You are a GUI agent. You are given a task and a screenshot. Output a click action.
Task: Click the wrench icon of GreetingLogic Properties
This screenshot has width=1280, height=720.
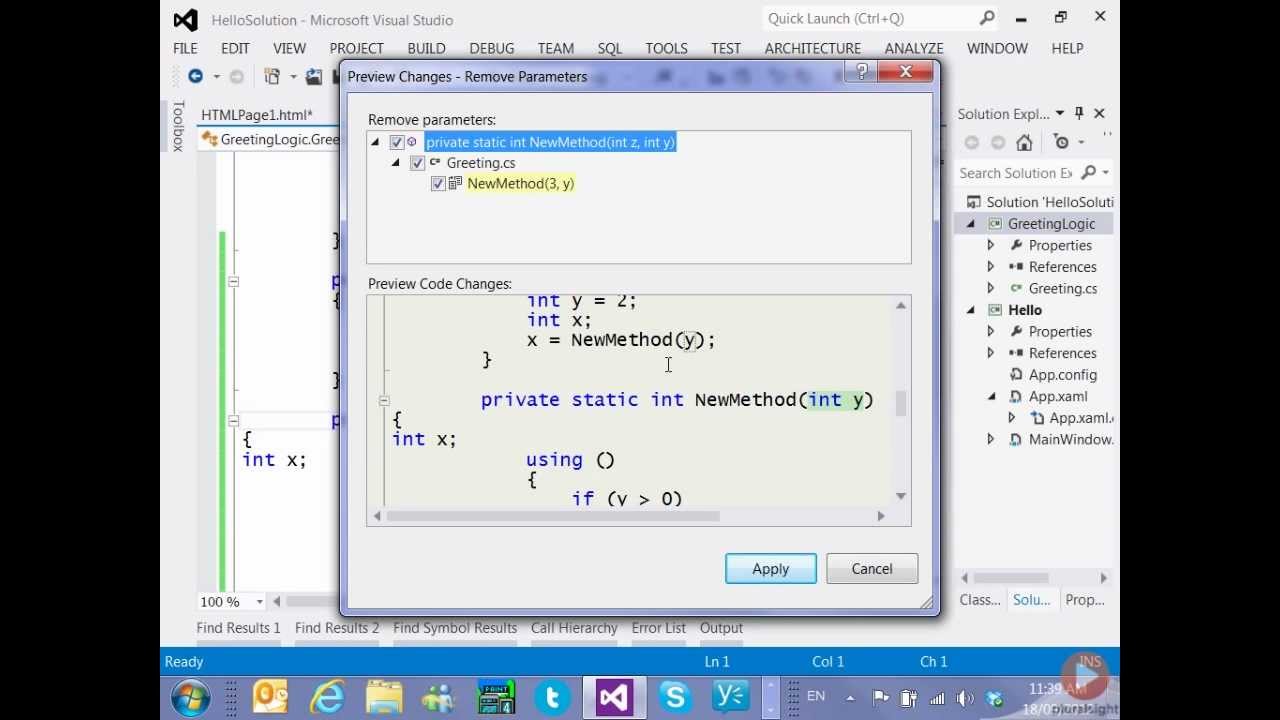point(1016,245)
